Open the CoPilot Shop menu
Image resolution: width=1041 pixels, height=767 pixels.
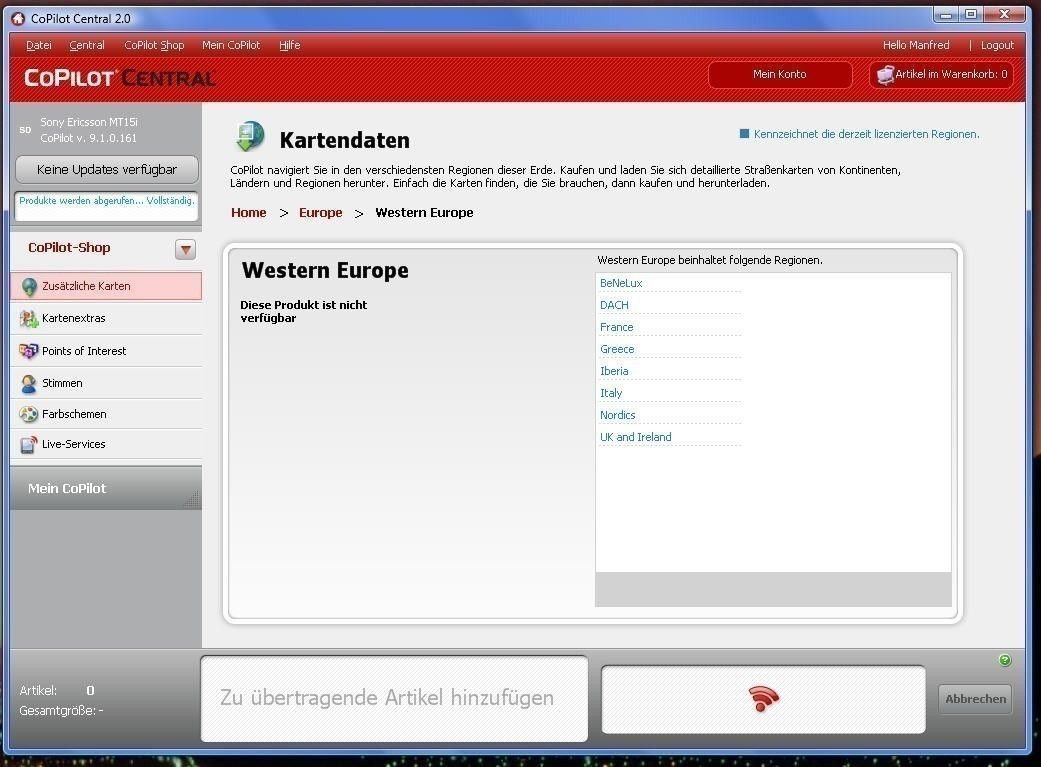(x=154, y=45)
